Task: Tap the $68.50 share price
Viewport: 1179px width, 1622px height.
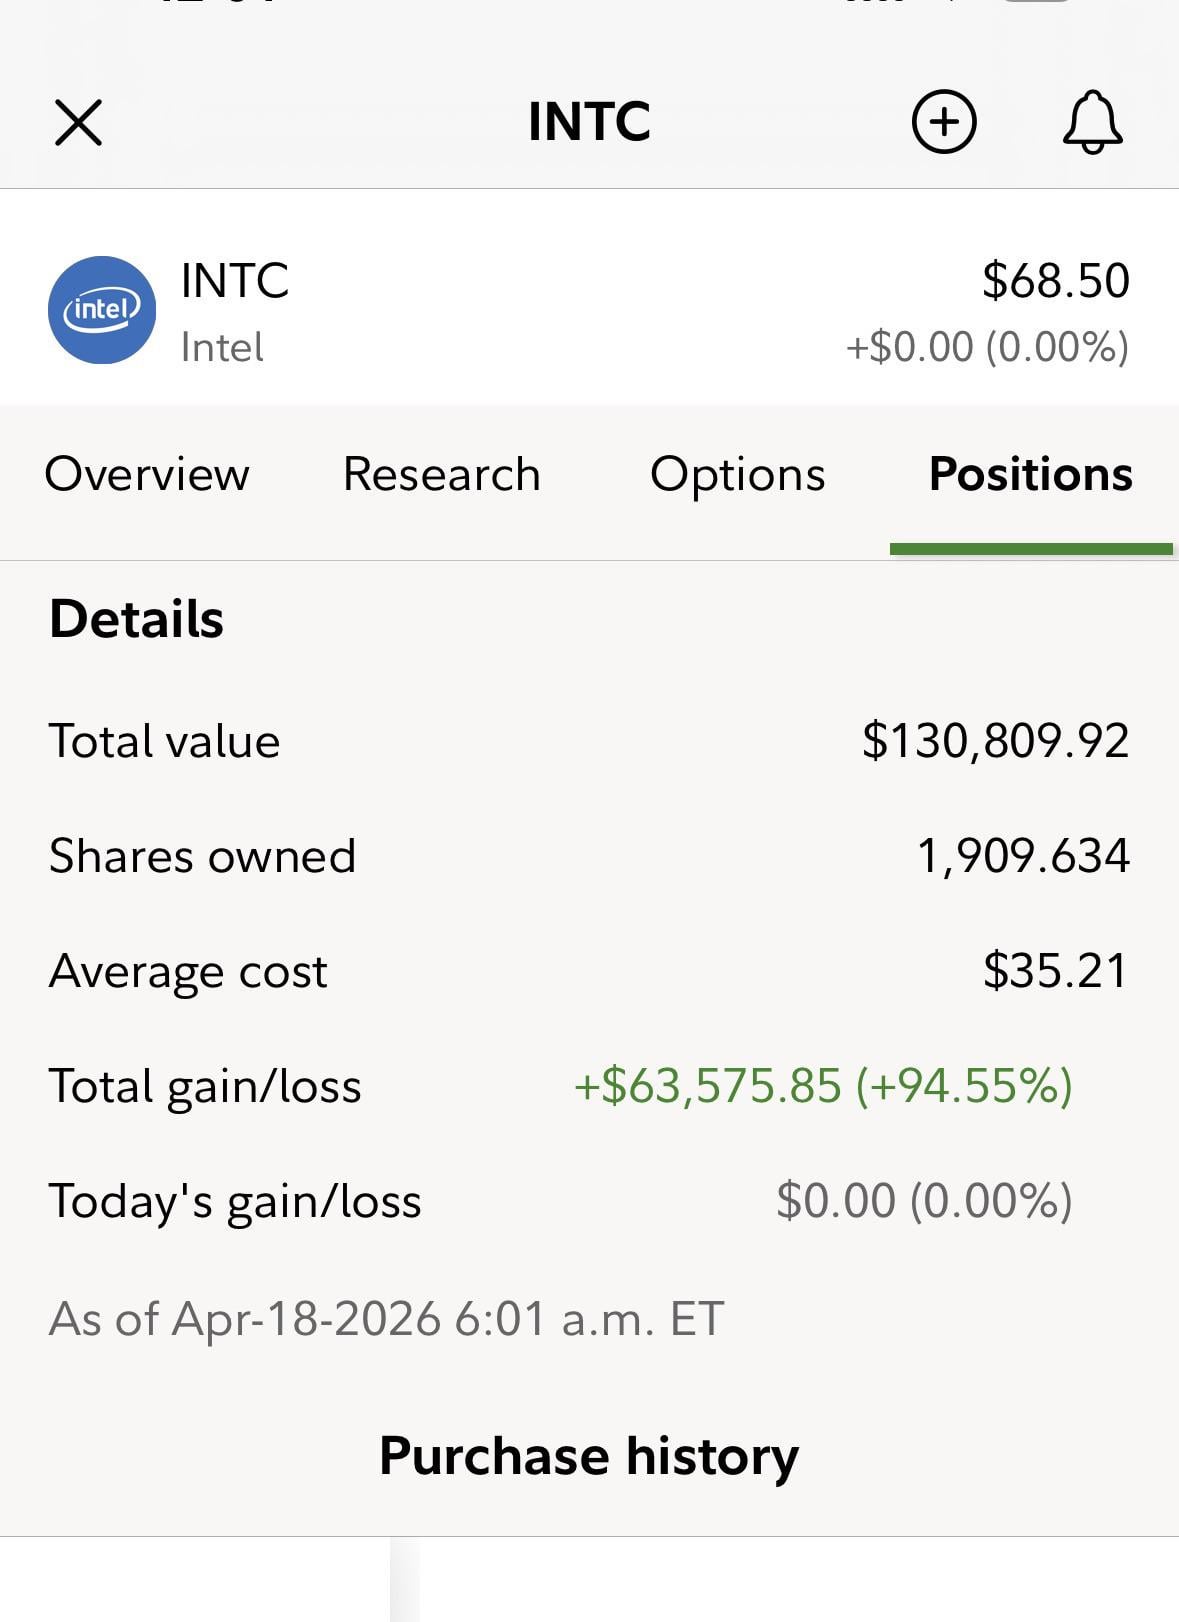Action: tap(1055, 281)
